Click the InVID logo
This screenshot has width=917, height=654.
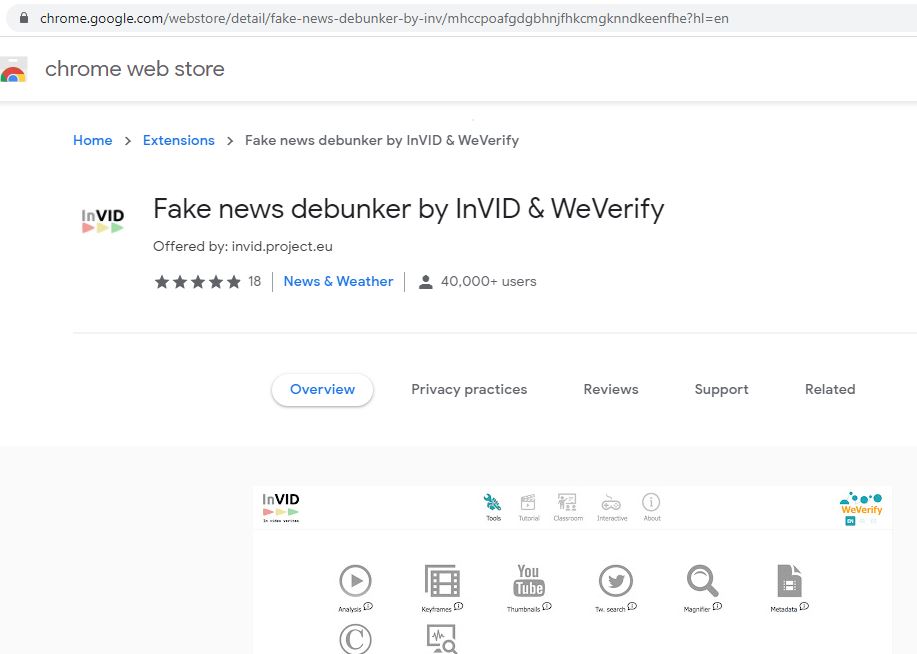283,504
